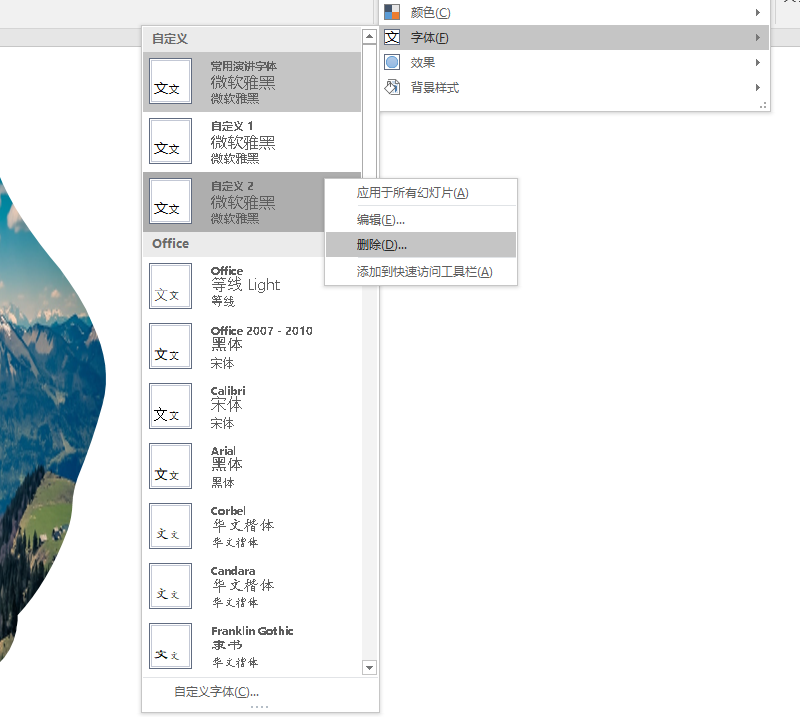
Task: Select the 自定义 1 font theme name
Action: point(232,126)
